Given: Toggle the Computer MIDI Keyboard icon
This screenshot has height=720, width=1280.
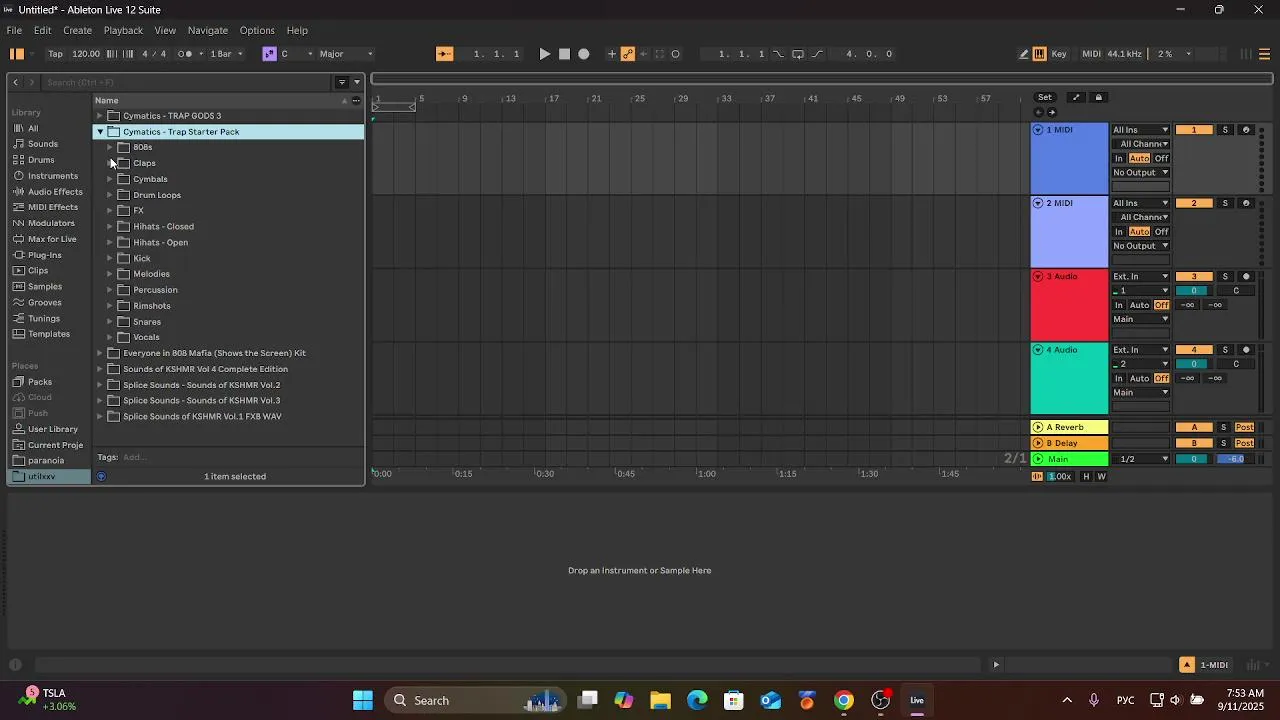Looking at the screenshot, I should 1039,54.
